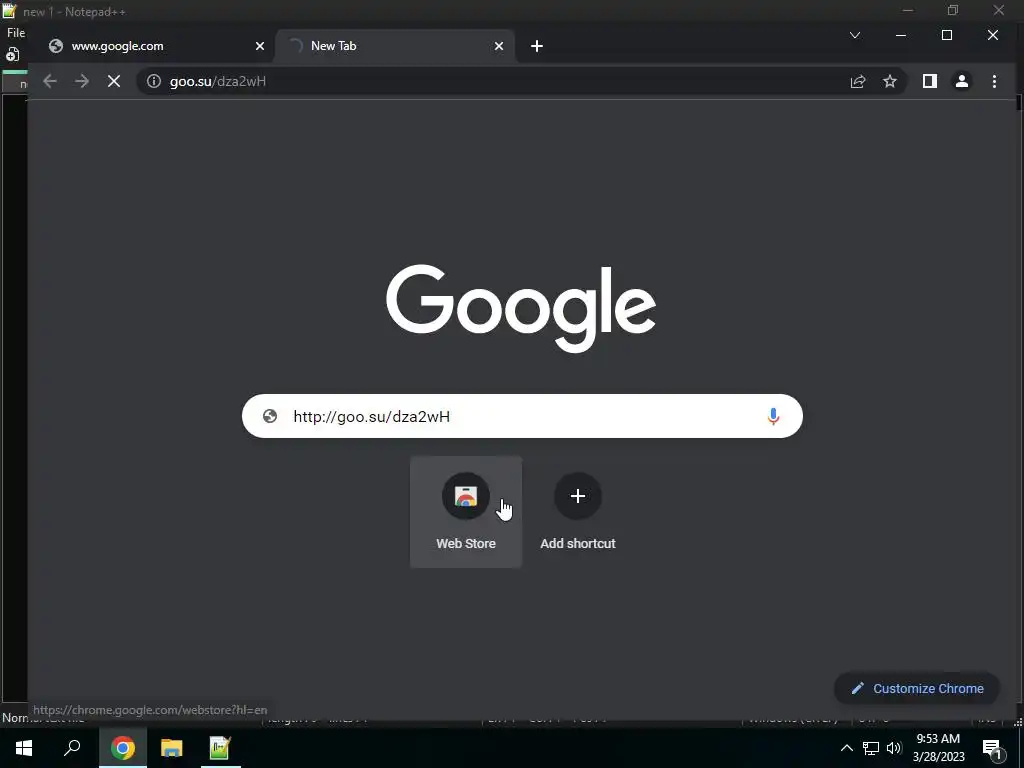Open the Windows Start menu
Screen dimensions: 1024x768
click(x=24, y=748)
